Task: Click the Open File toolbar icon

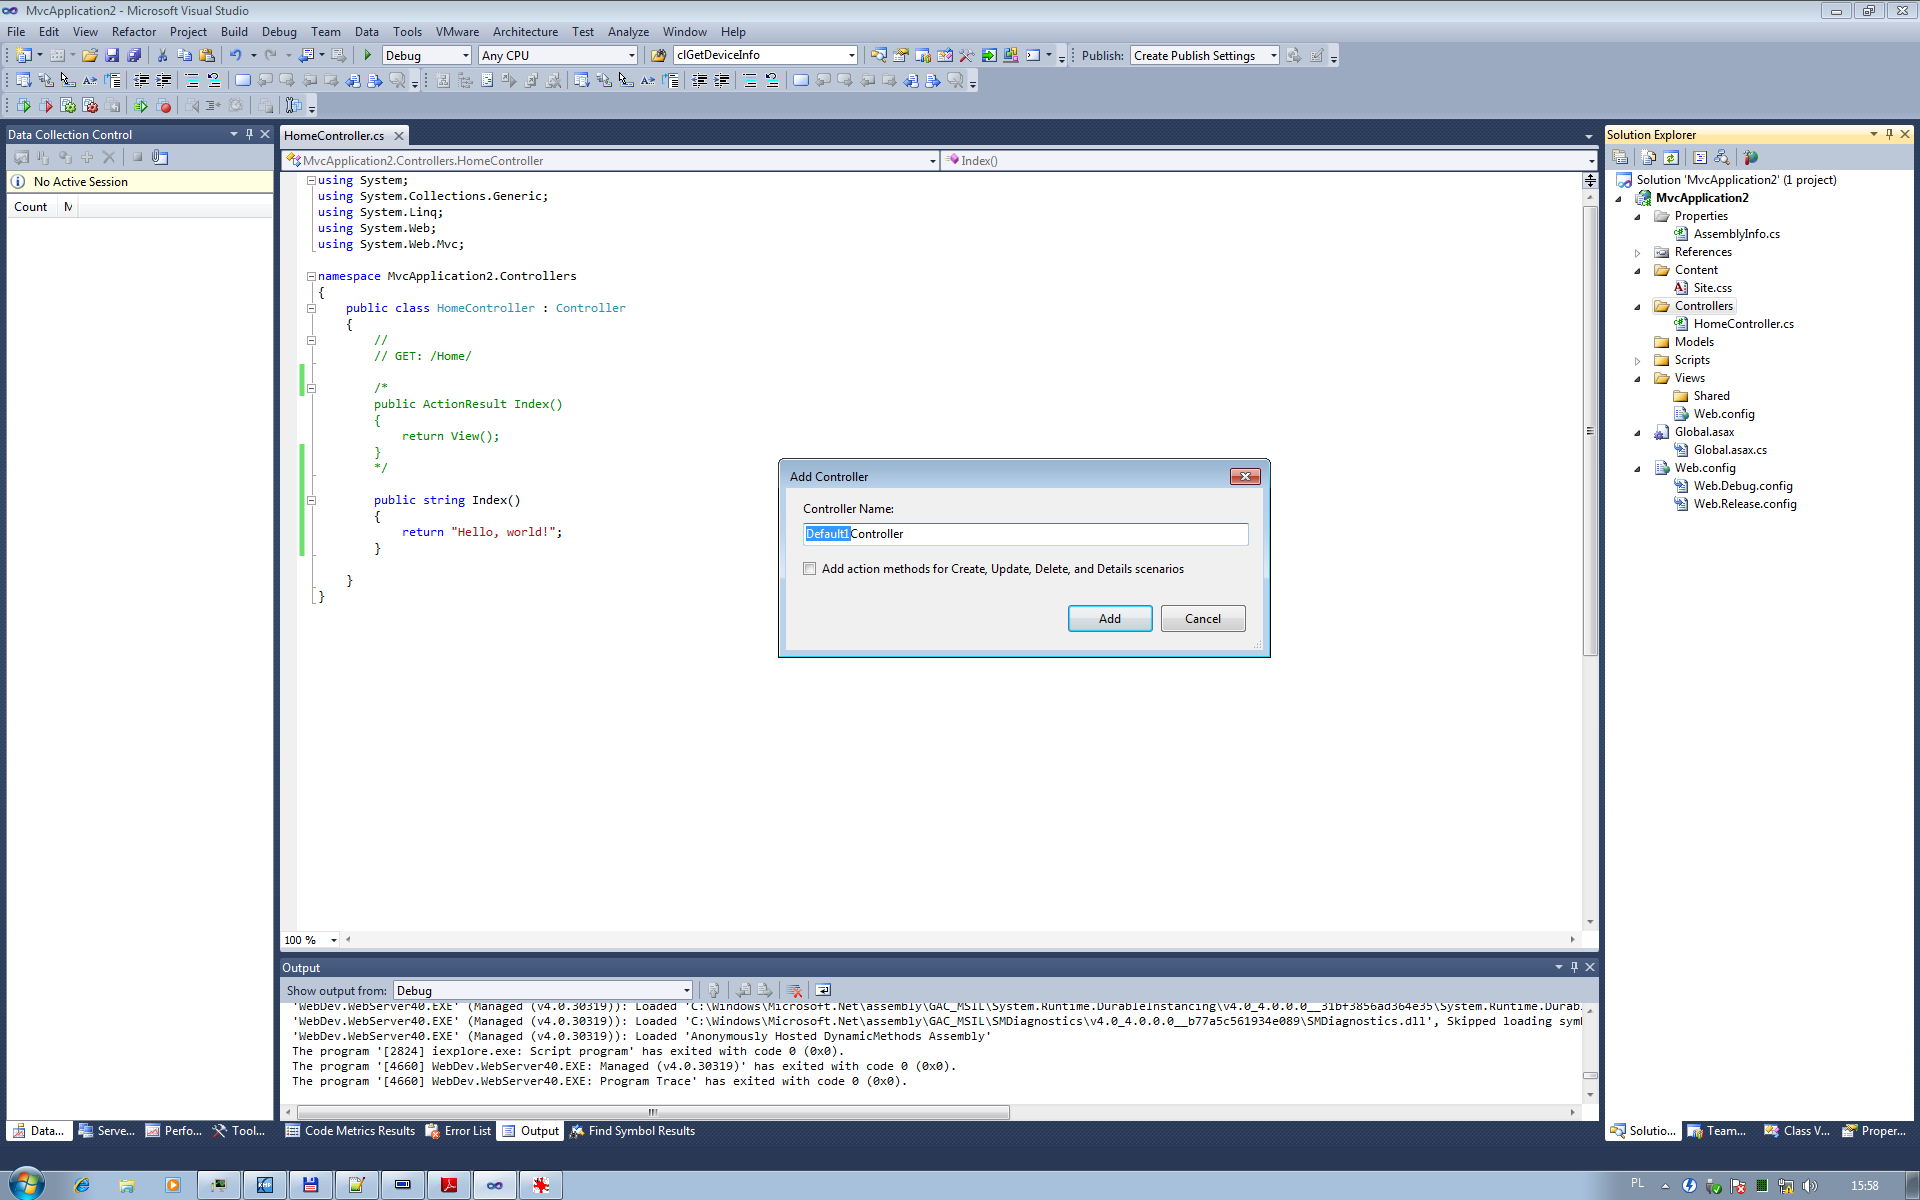Action: click(x=90, y=56)
